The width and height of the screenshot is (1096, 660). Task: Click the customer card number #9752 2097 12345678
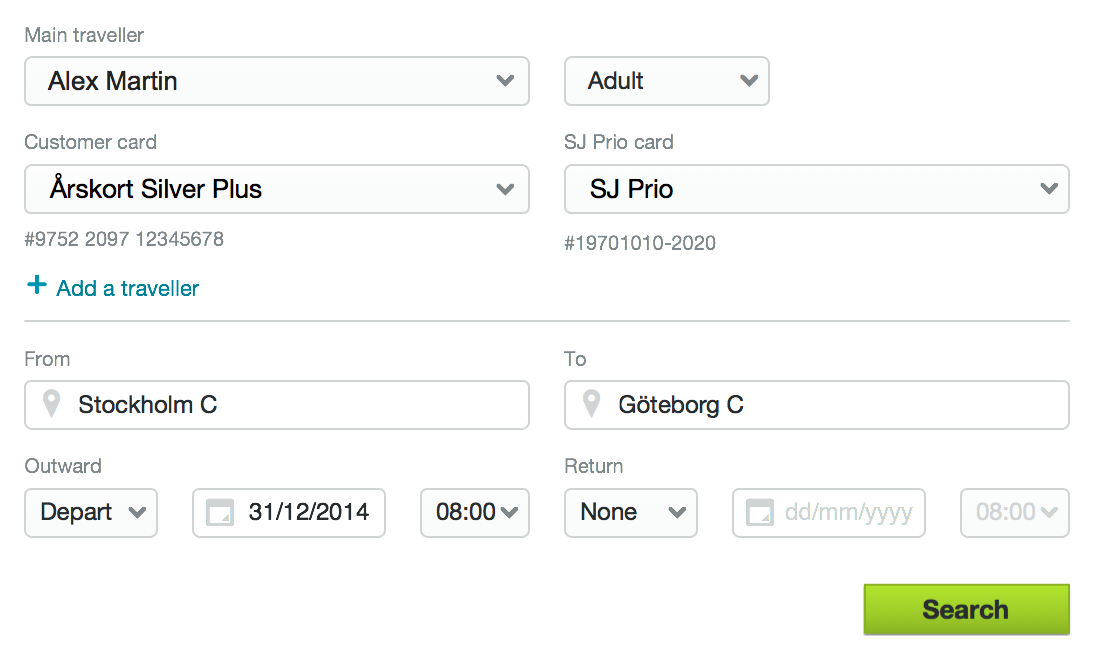[124, 239]
